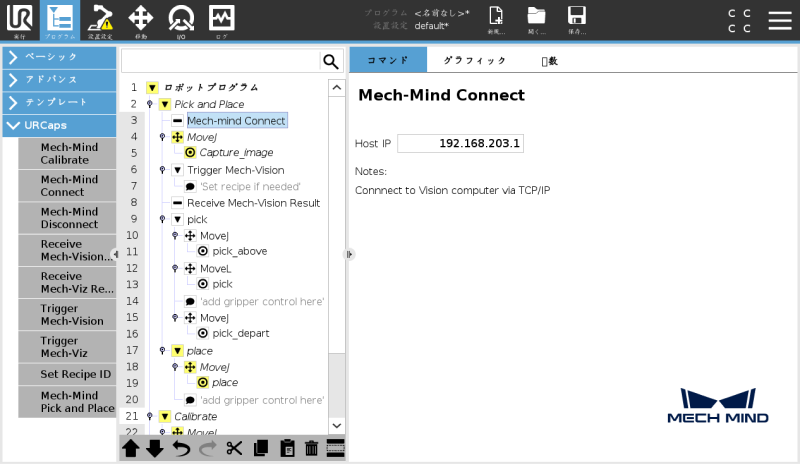Delete selected node with trash icon
The height and width of the screenshot is (464, 800).
point(311,449)
